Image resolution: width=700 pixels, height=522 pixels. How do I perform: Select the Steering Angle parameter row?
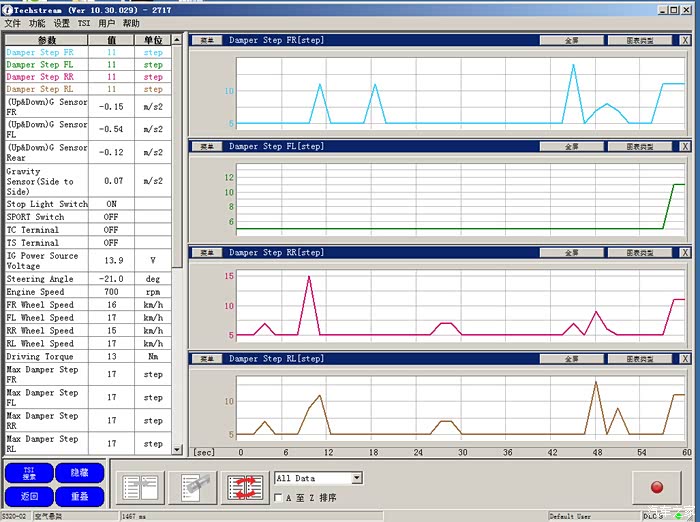coord(46,279)
